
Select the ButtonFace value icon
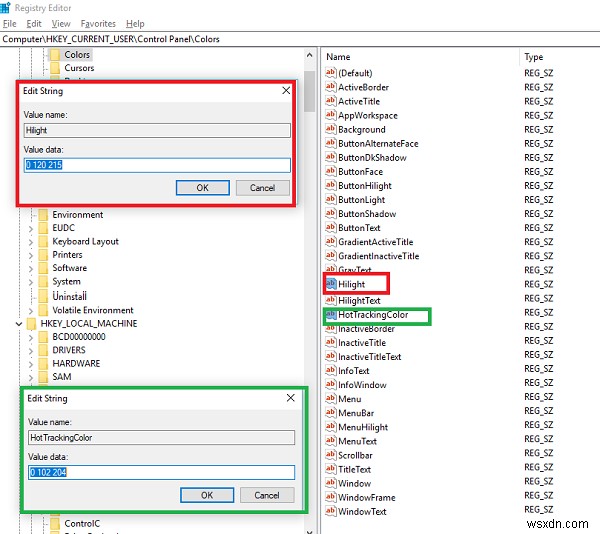coord(330,171)
